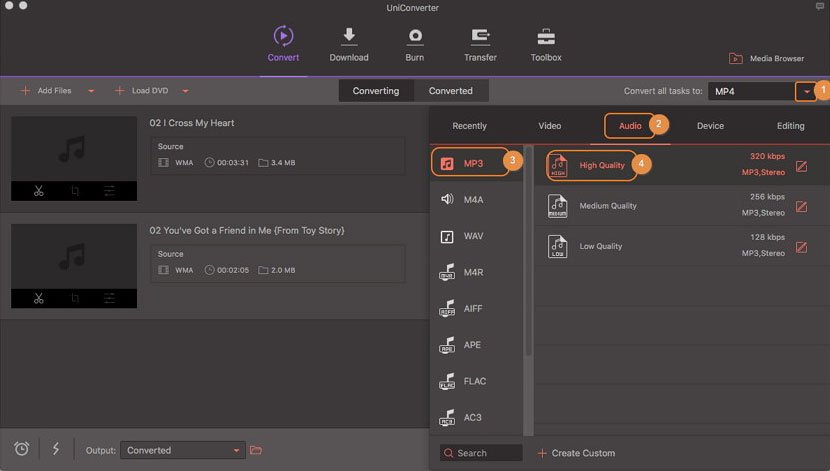Click title 02 You've Got a Friend in Me
This screenshot has width=830, height=471.
(247, 230)
